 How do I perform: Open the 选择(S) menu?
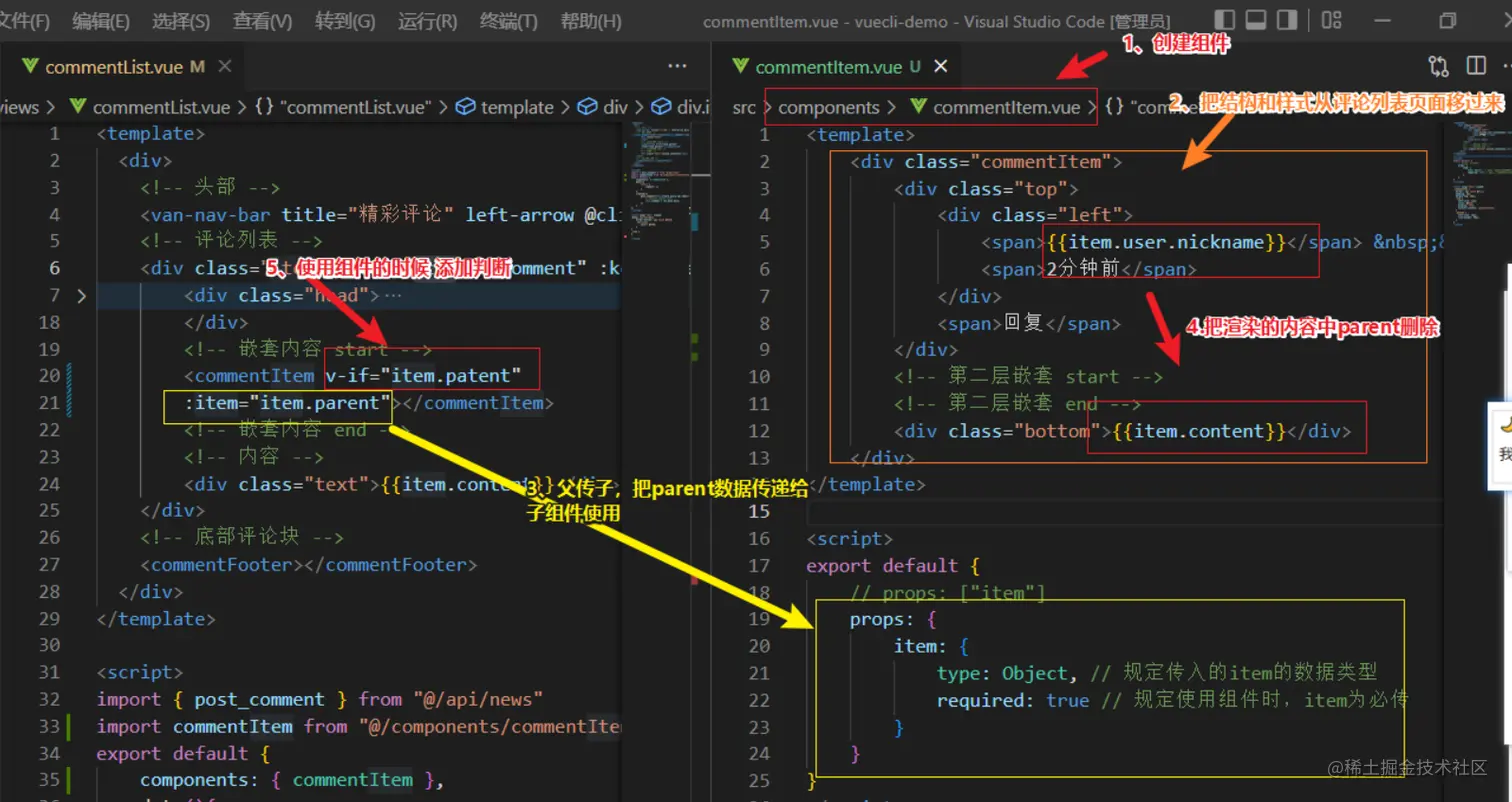pyautogui.click(x=181, y=21)
